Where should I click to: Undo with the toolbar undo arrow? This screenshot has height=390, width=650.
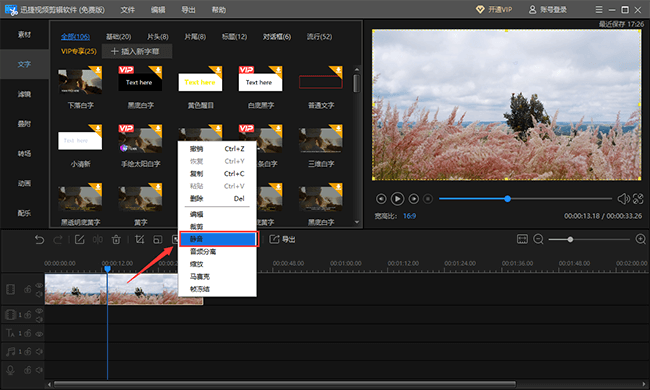pyautogui.click(x=39, y=240)
